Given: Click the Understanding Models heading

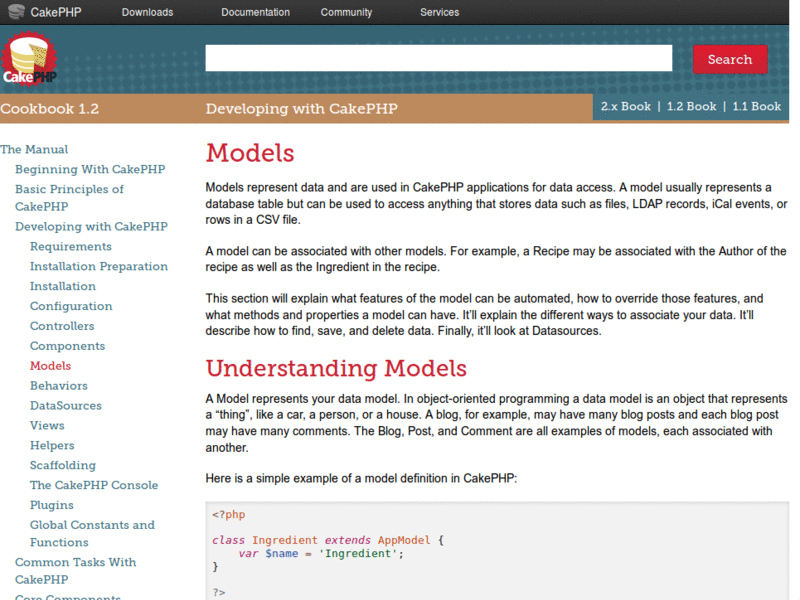Looking at the screenshot, I should (336, 368).
